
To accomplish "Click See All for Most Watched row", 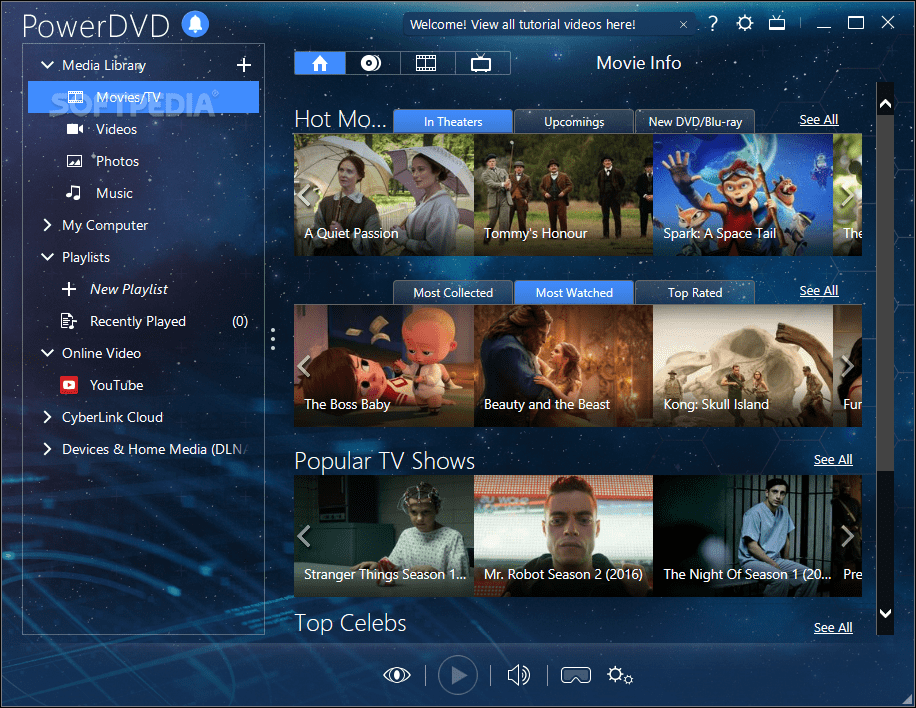I will pyautogui.click(x=818, y=291).
